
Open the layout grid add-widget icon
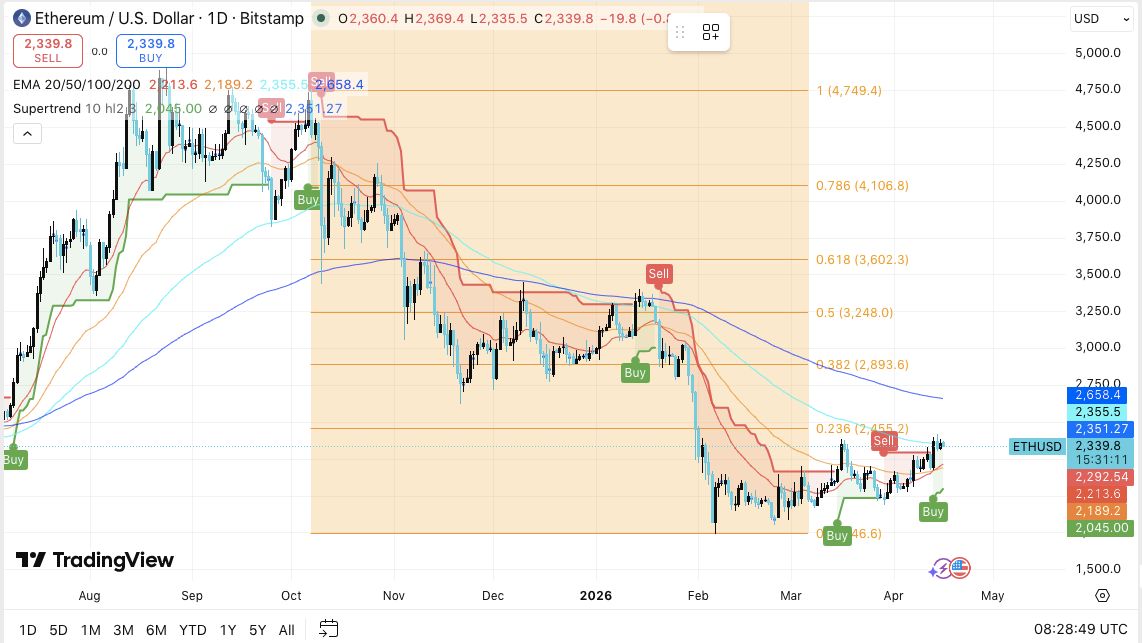coord(711,32)
